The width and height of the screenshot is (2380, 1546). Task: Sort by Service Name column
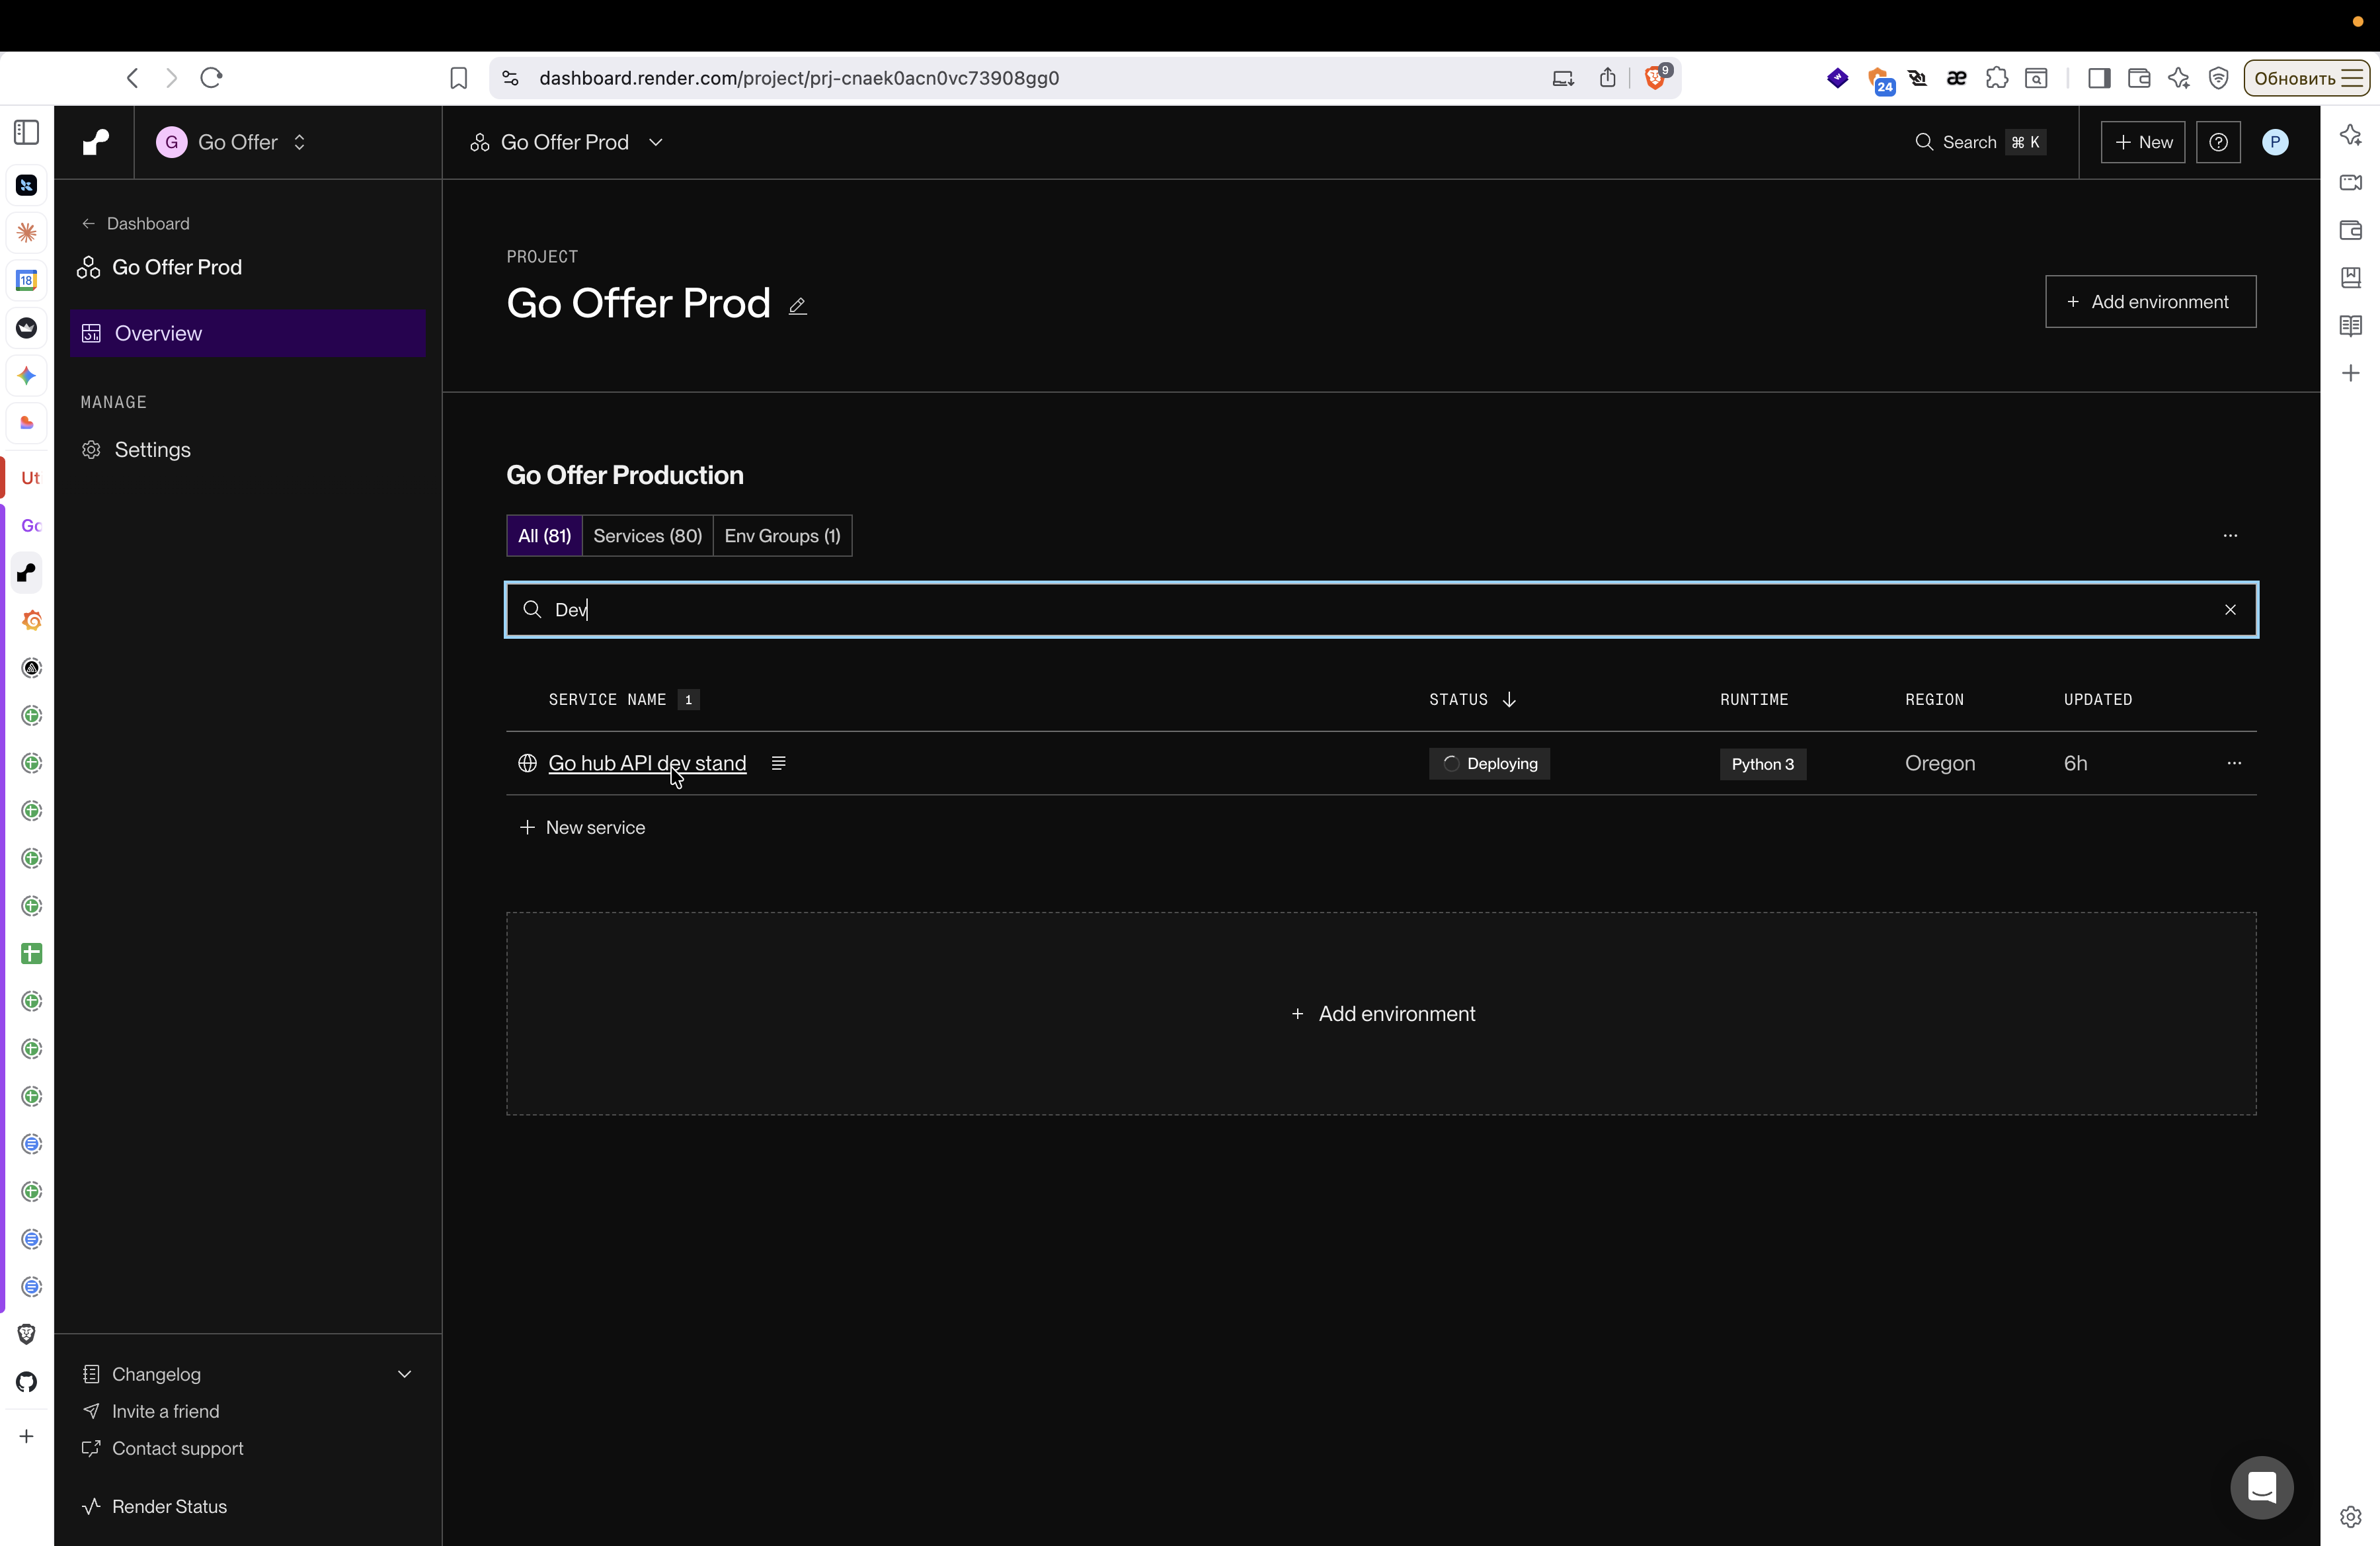(x=607, y=699)
